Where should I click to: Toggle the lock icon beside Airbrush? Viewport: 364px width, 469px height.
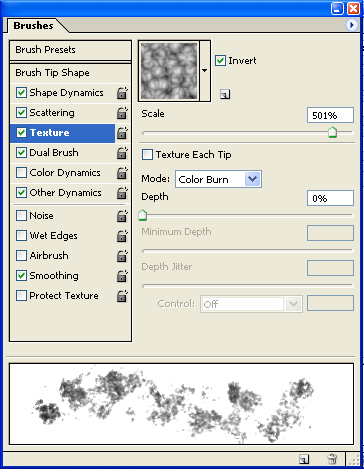click(x=122, y=256)
